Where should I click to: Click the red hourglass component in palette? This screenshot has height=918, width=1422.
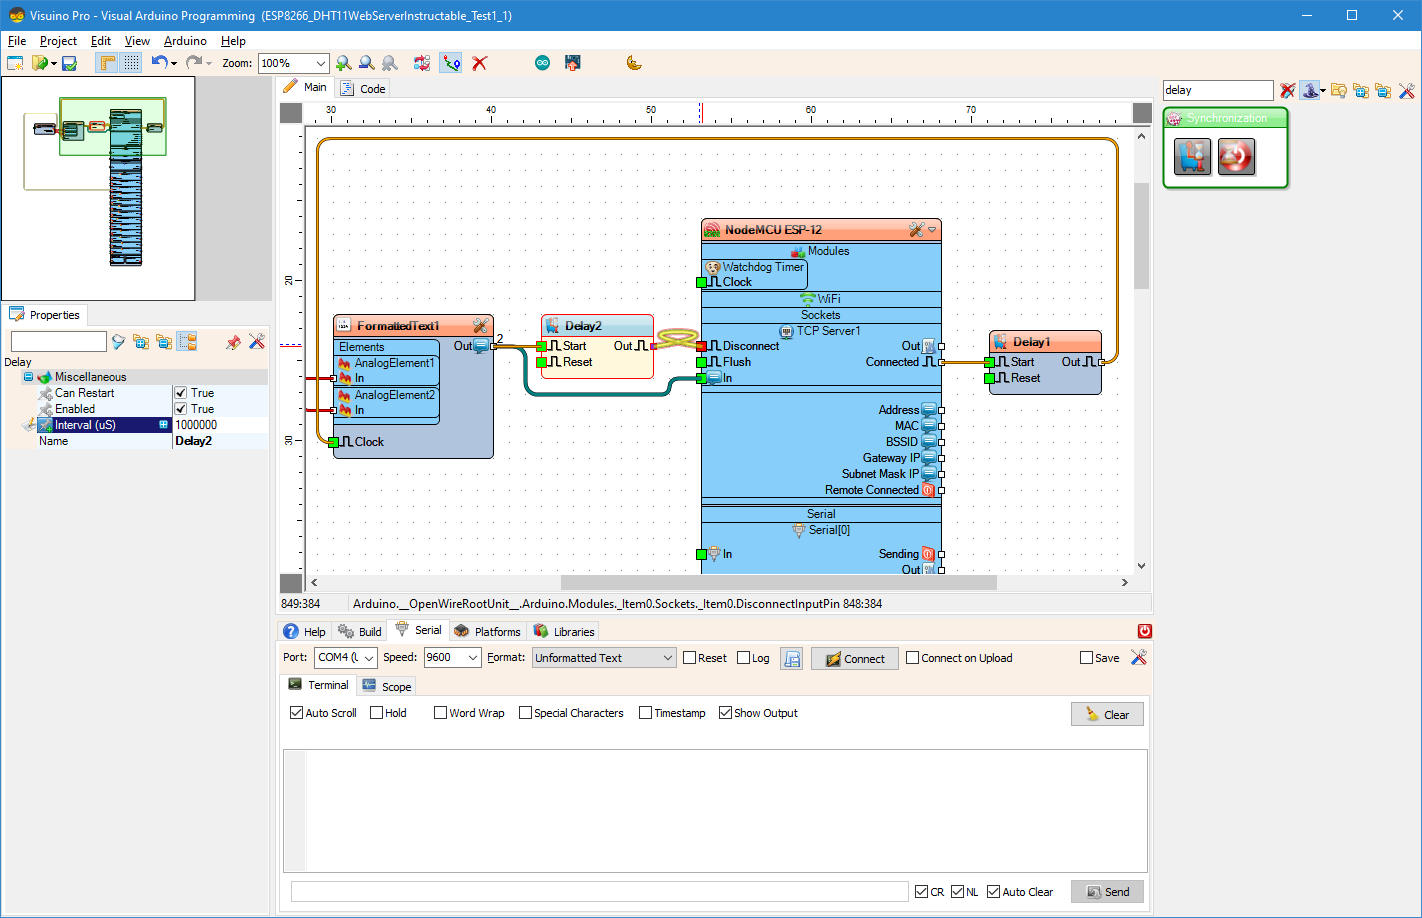click(1236, 157)
